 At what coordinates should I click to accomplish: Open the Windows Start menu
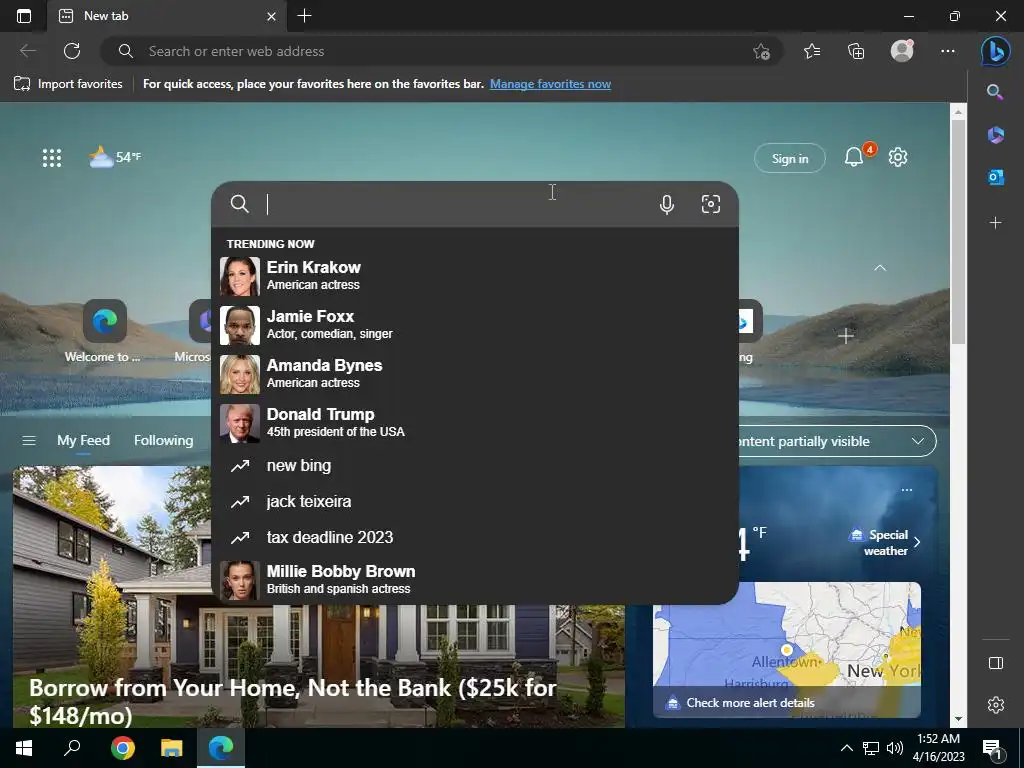(x=24, y=748)
